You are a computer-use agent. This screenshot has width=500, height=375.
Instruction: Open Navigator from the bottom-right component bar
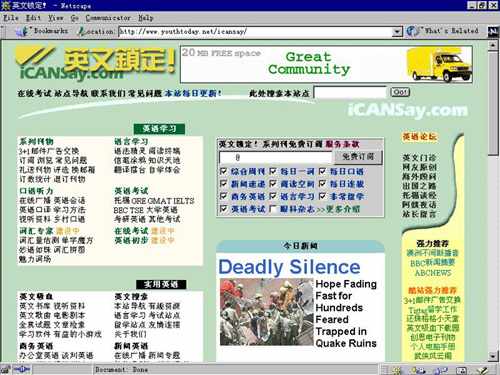(x=396, y=370)
